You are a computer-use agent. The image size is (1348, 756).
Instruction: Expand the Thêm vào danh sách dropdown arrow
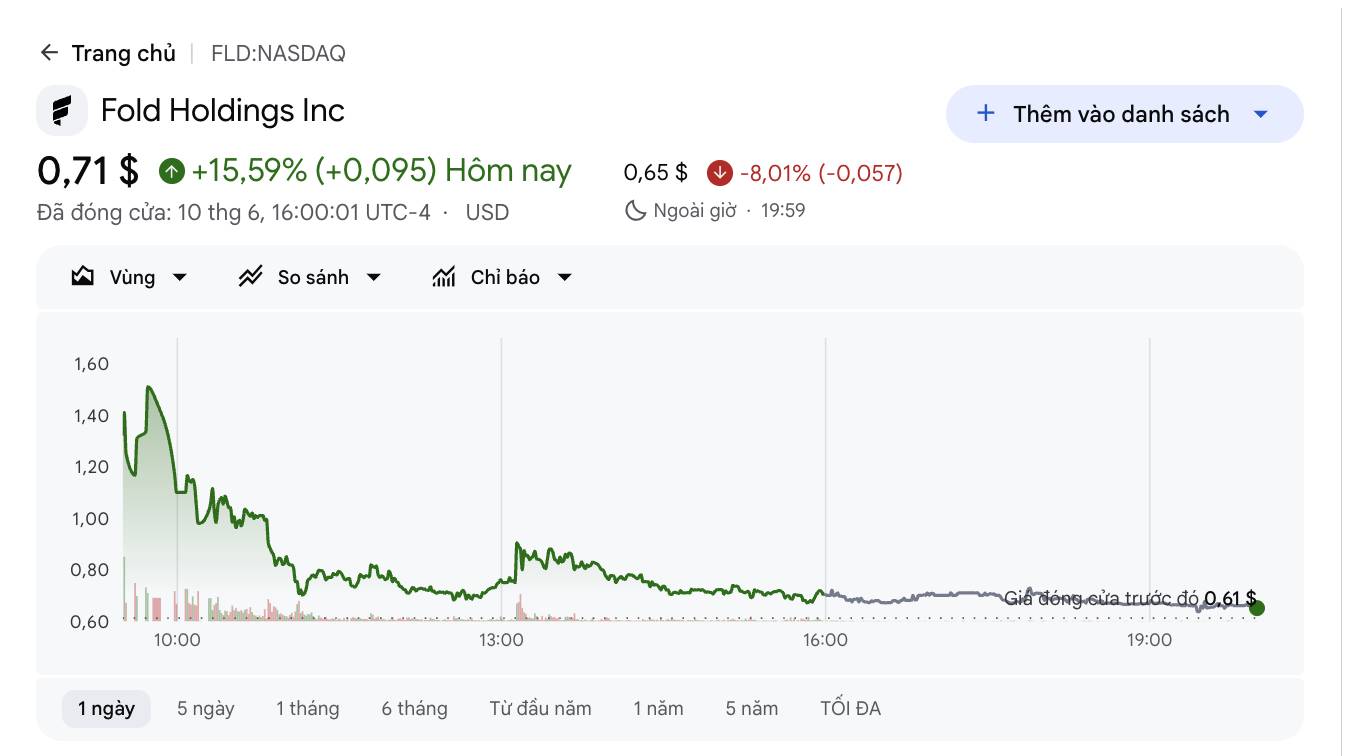click(1261, 114)
